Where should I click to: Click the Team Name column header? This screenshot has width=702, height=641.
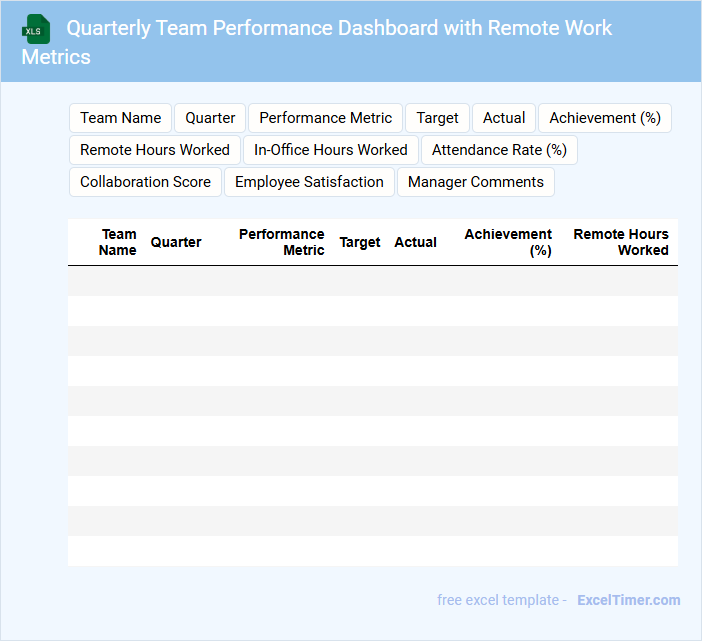(x=118, y=242)
